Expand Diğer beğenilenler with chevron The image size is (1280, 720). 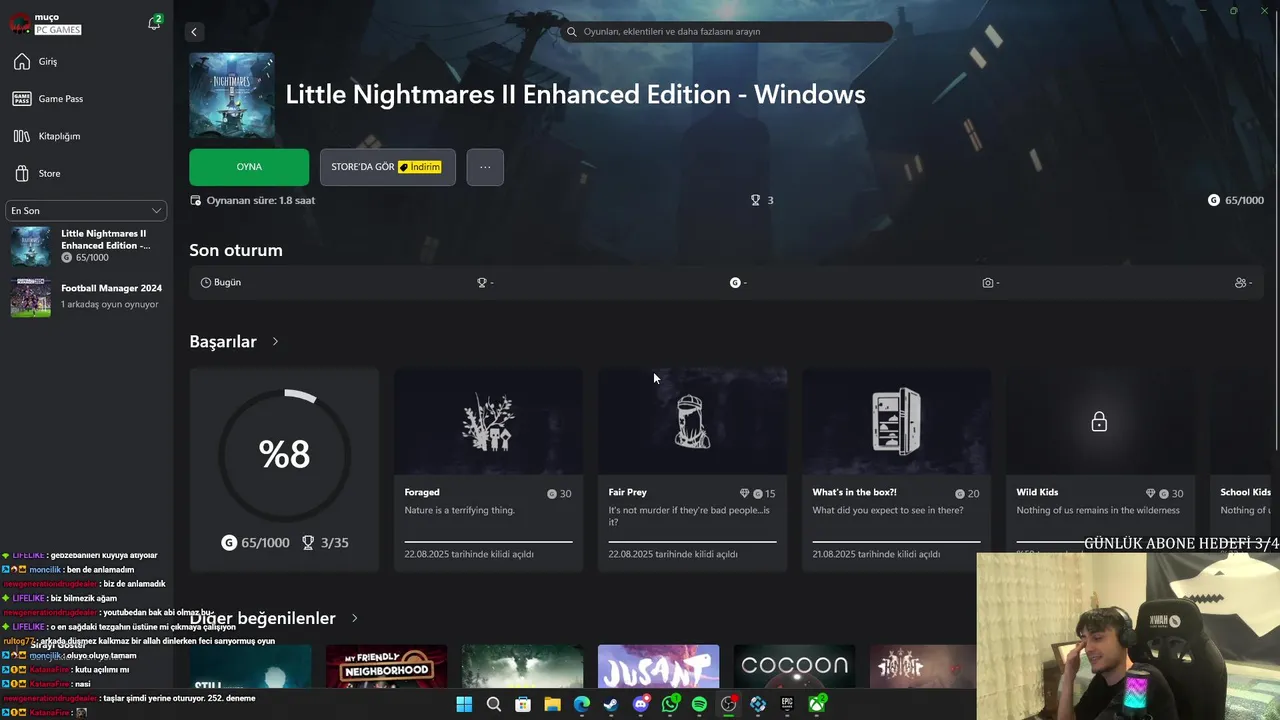tap(354, 619)
